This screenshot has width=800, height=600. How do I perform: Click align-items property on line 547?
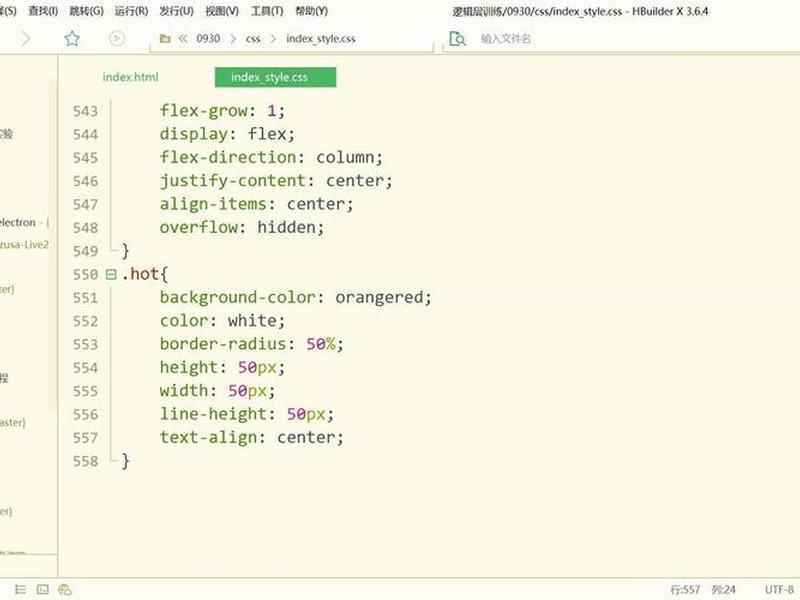213,204
